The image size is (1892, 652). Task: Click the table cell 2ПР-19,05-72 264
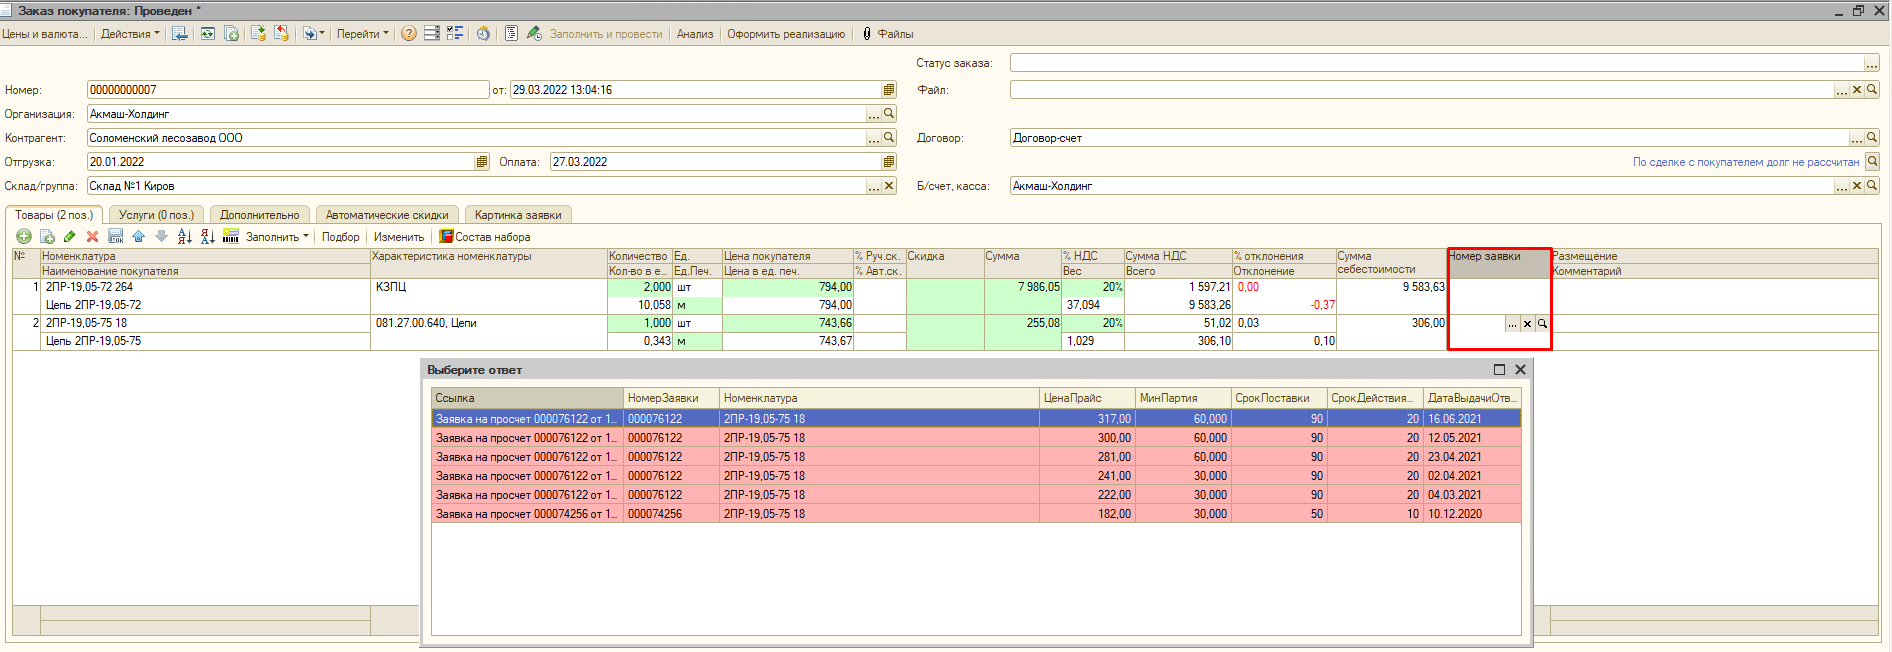(205, 287)
